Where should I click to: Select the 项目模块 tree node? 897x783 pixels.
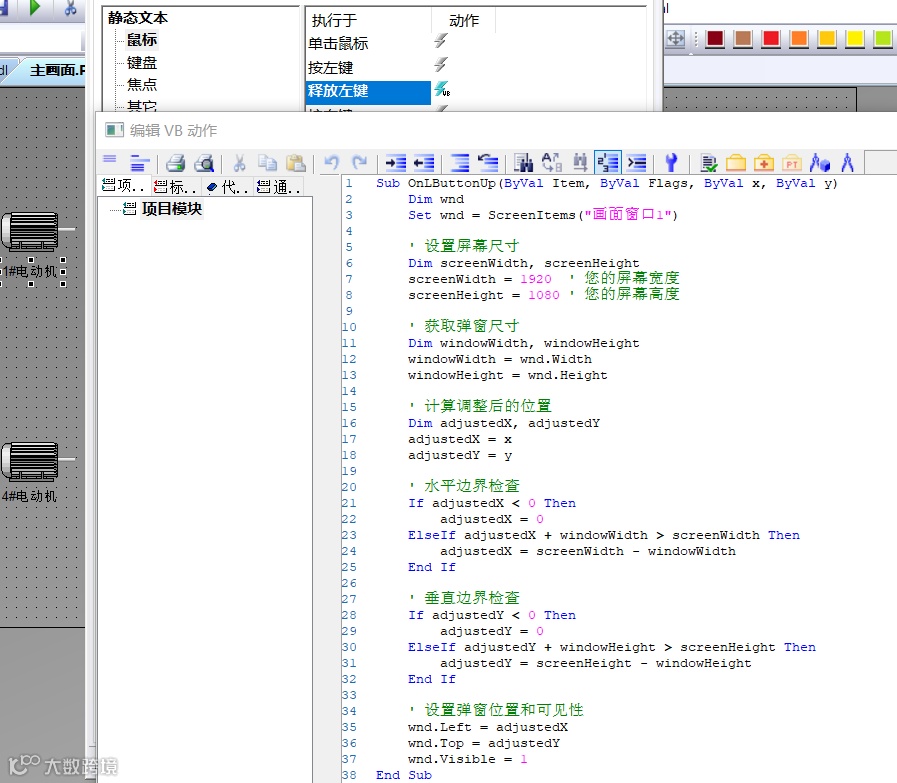[172, 209]
